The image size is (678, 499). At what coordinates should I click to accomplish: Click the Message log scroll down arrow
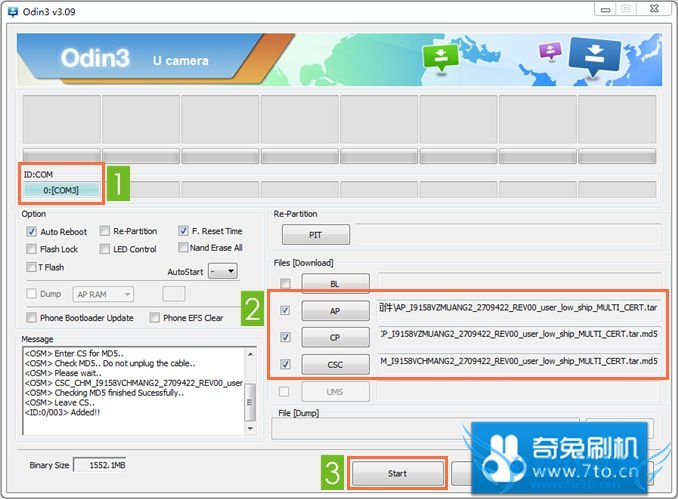click(250, 428)
